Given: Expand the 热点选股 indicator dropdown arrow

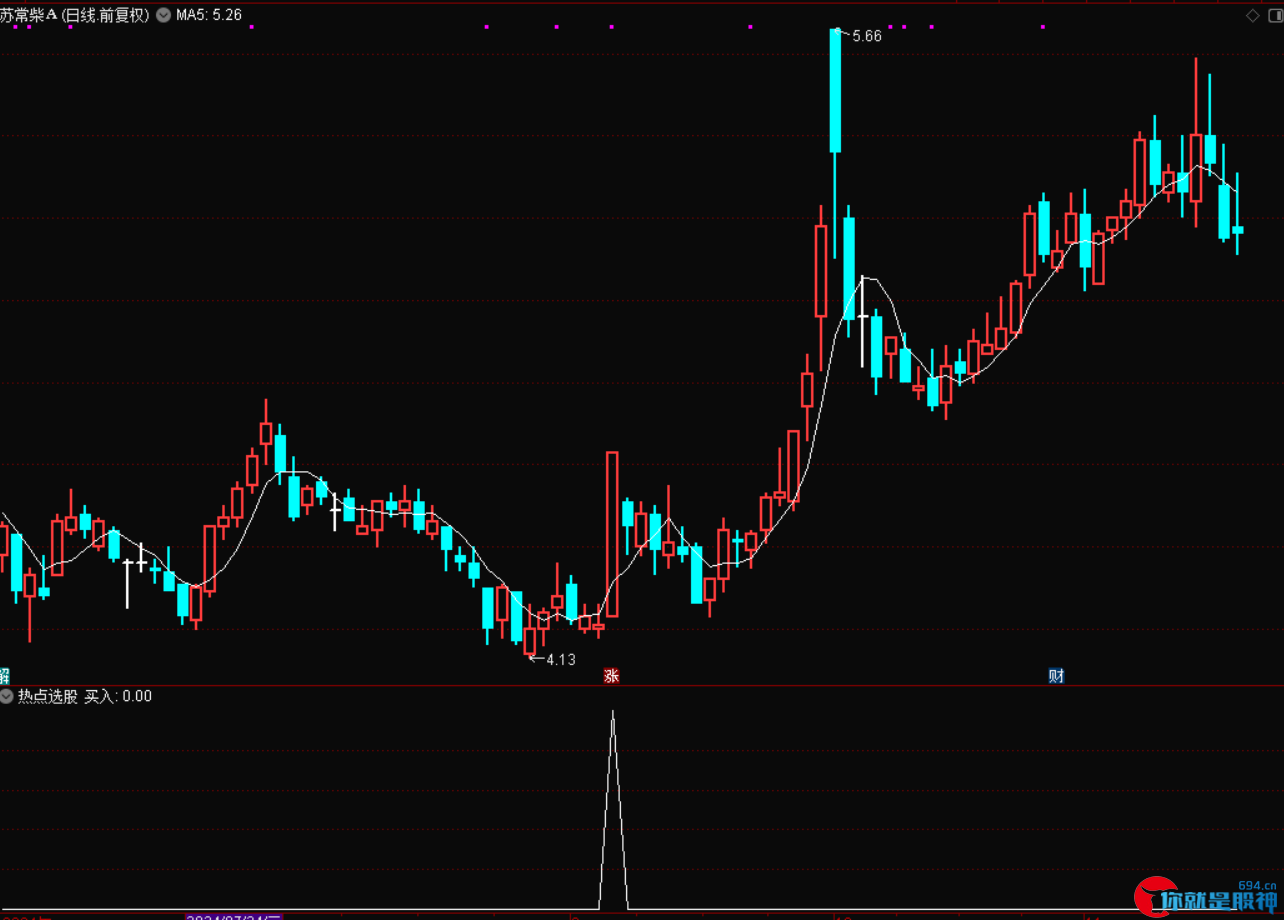Looking at the screenshot, I should pos(8,696).
